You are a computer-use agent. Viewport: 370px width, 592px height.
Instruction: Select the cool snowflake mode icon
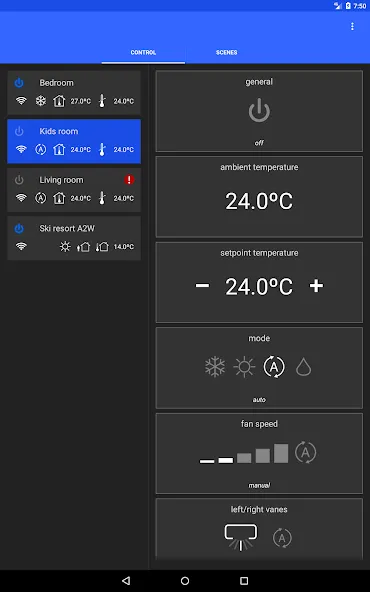(215, 367)
